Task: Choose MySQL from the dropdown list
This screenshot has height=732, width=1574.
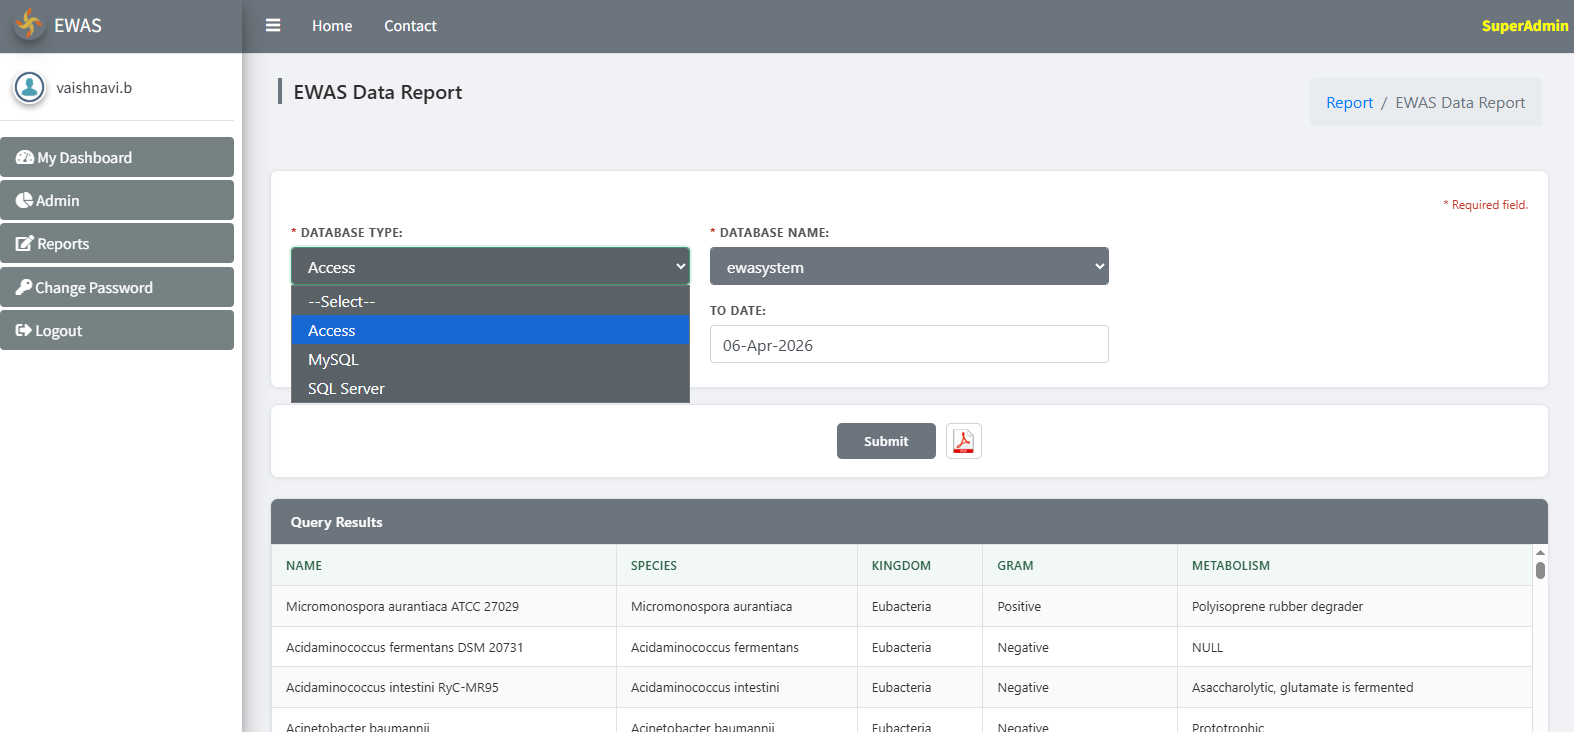Action: point(490,360)
